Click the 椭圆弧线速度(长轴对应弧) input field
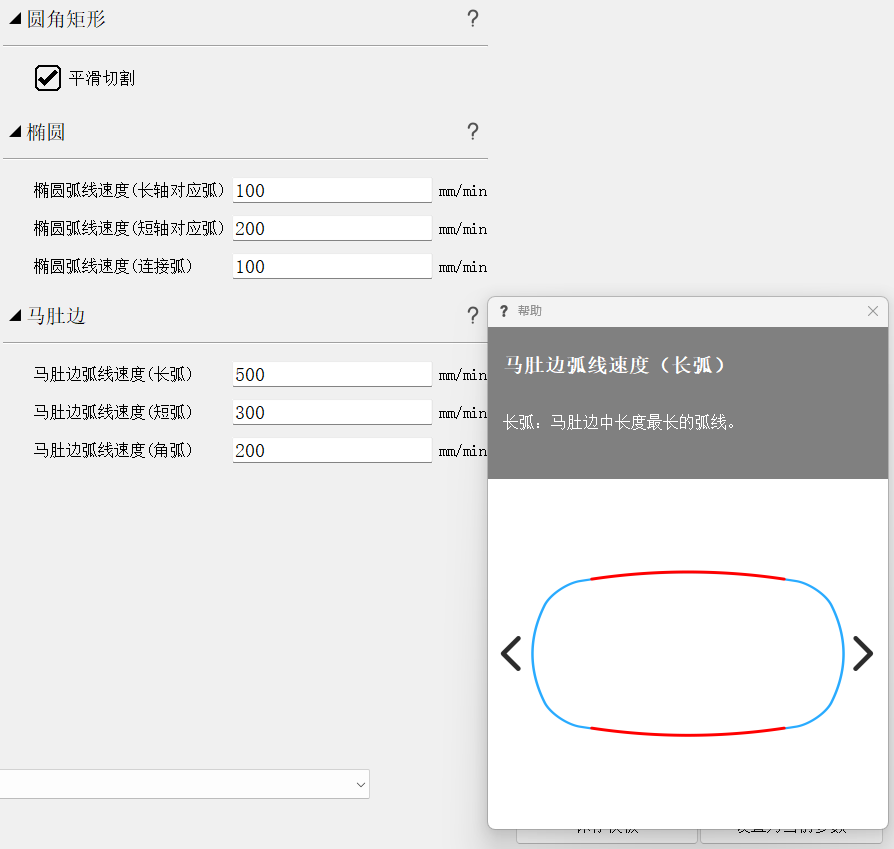Viewport: 894px width, 849px height. [332, 190]
